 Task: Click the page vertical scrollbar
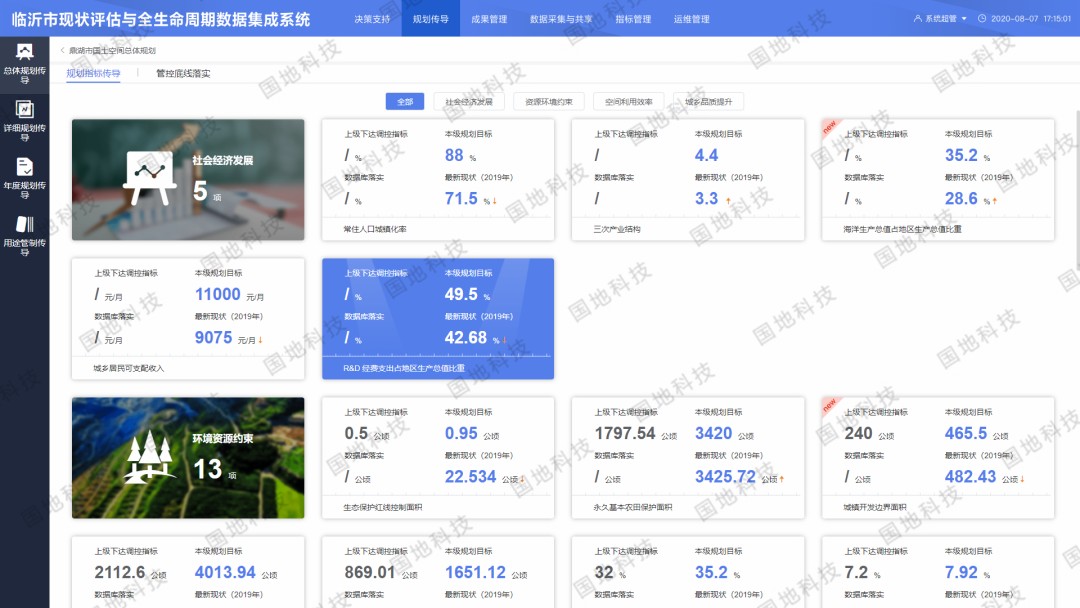tap(1077, 189)
